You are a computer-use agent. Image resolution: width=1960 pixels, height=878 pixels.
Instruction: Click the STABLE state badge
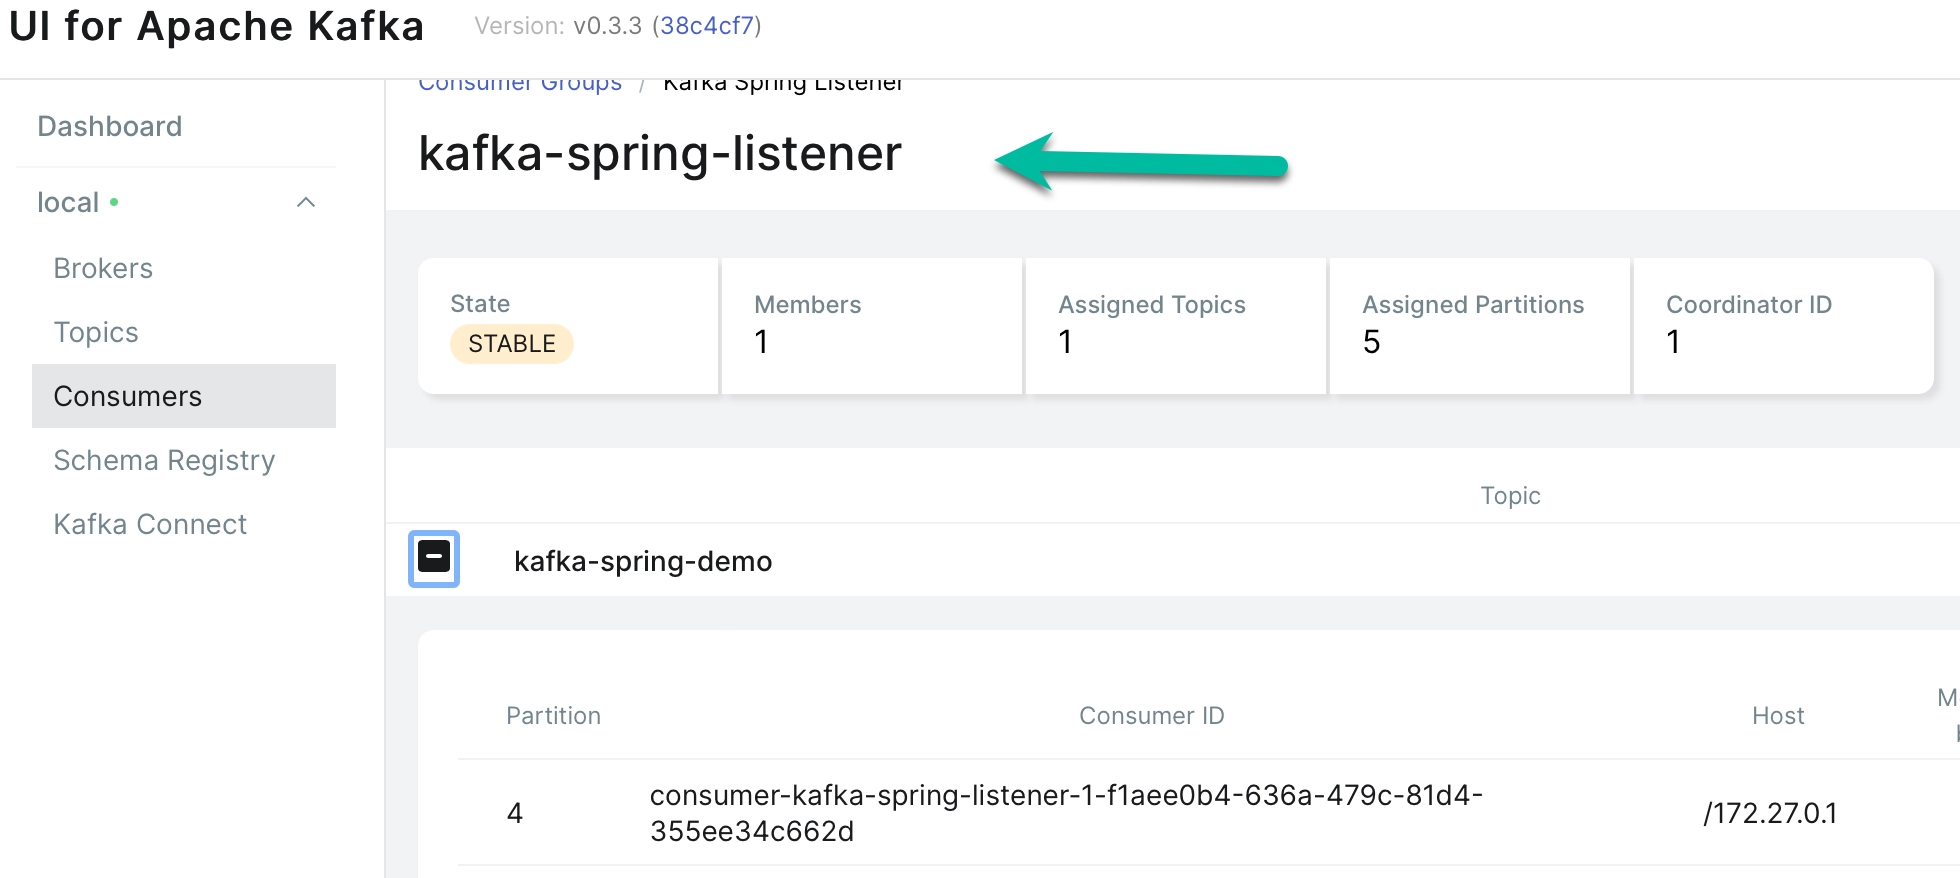pyautogui.click(x=512, y=344)
